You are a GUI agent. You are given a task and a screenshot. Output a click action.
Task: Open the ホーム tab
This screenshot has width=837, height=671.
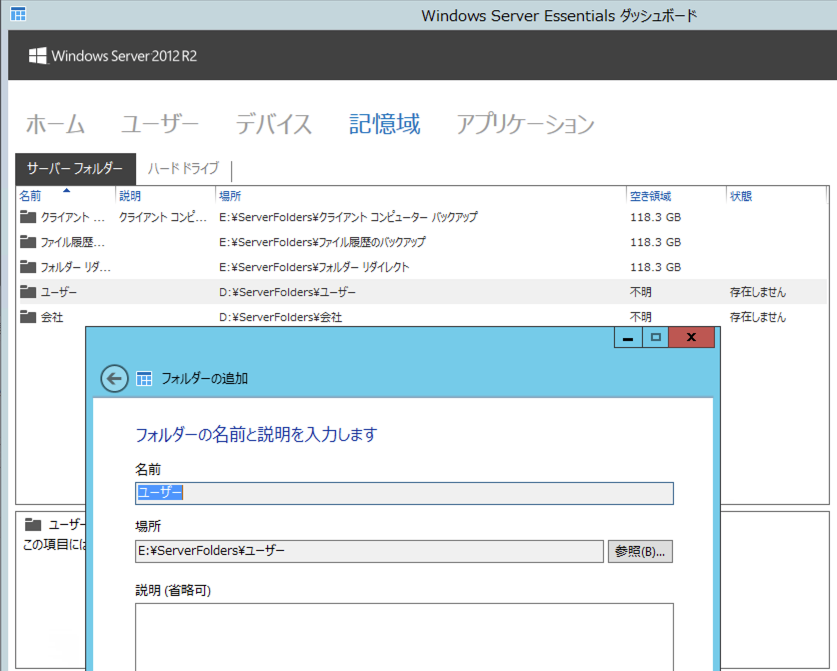tap(56, 124)
